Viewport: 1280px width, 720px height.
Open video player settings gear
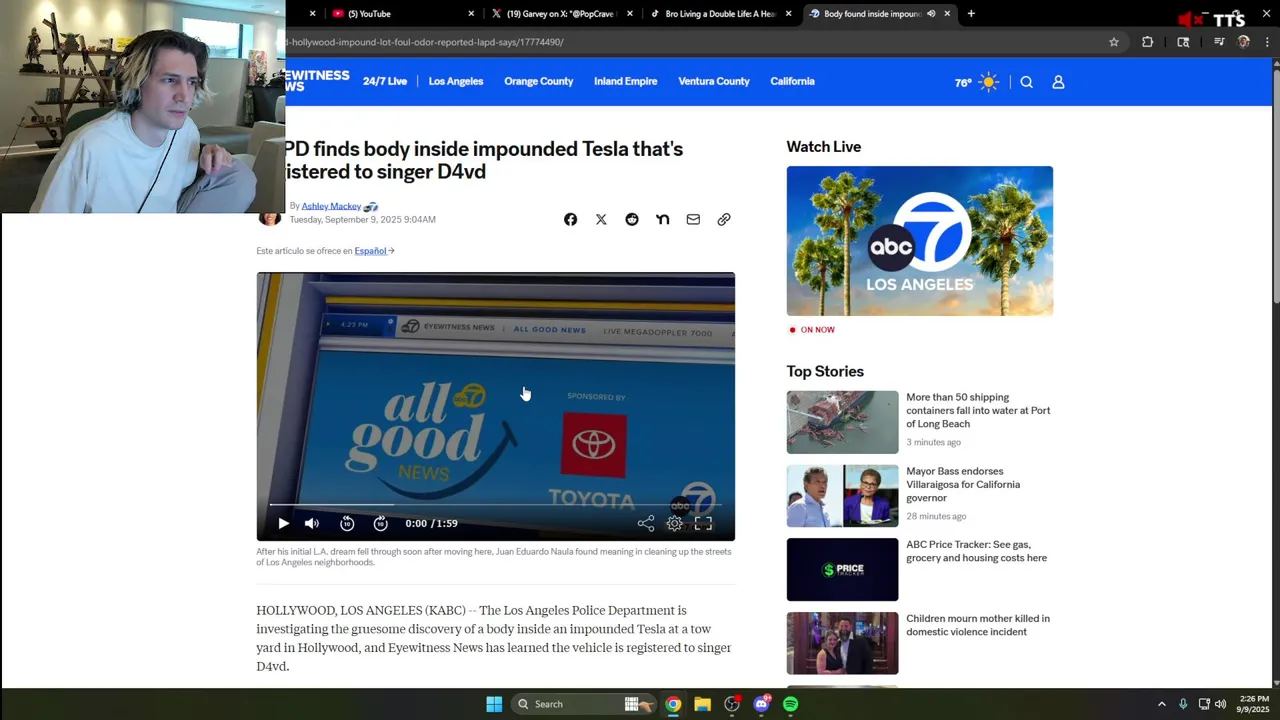[675, 523]
